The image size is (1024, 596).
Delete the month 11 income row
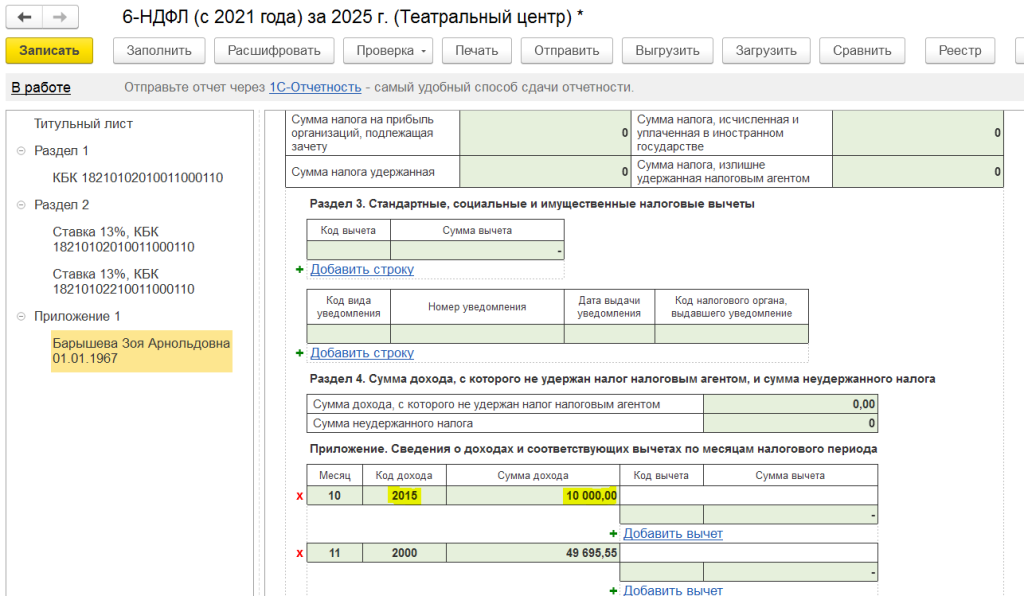point(298,553)
